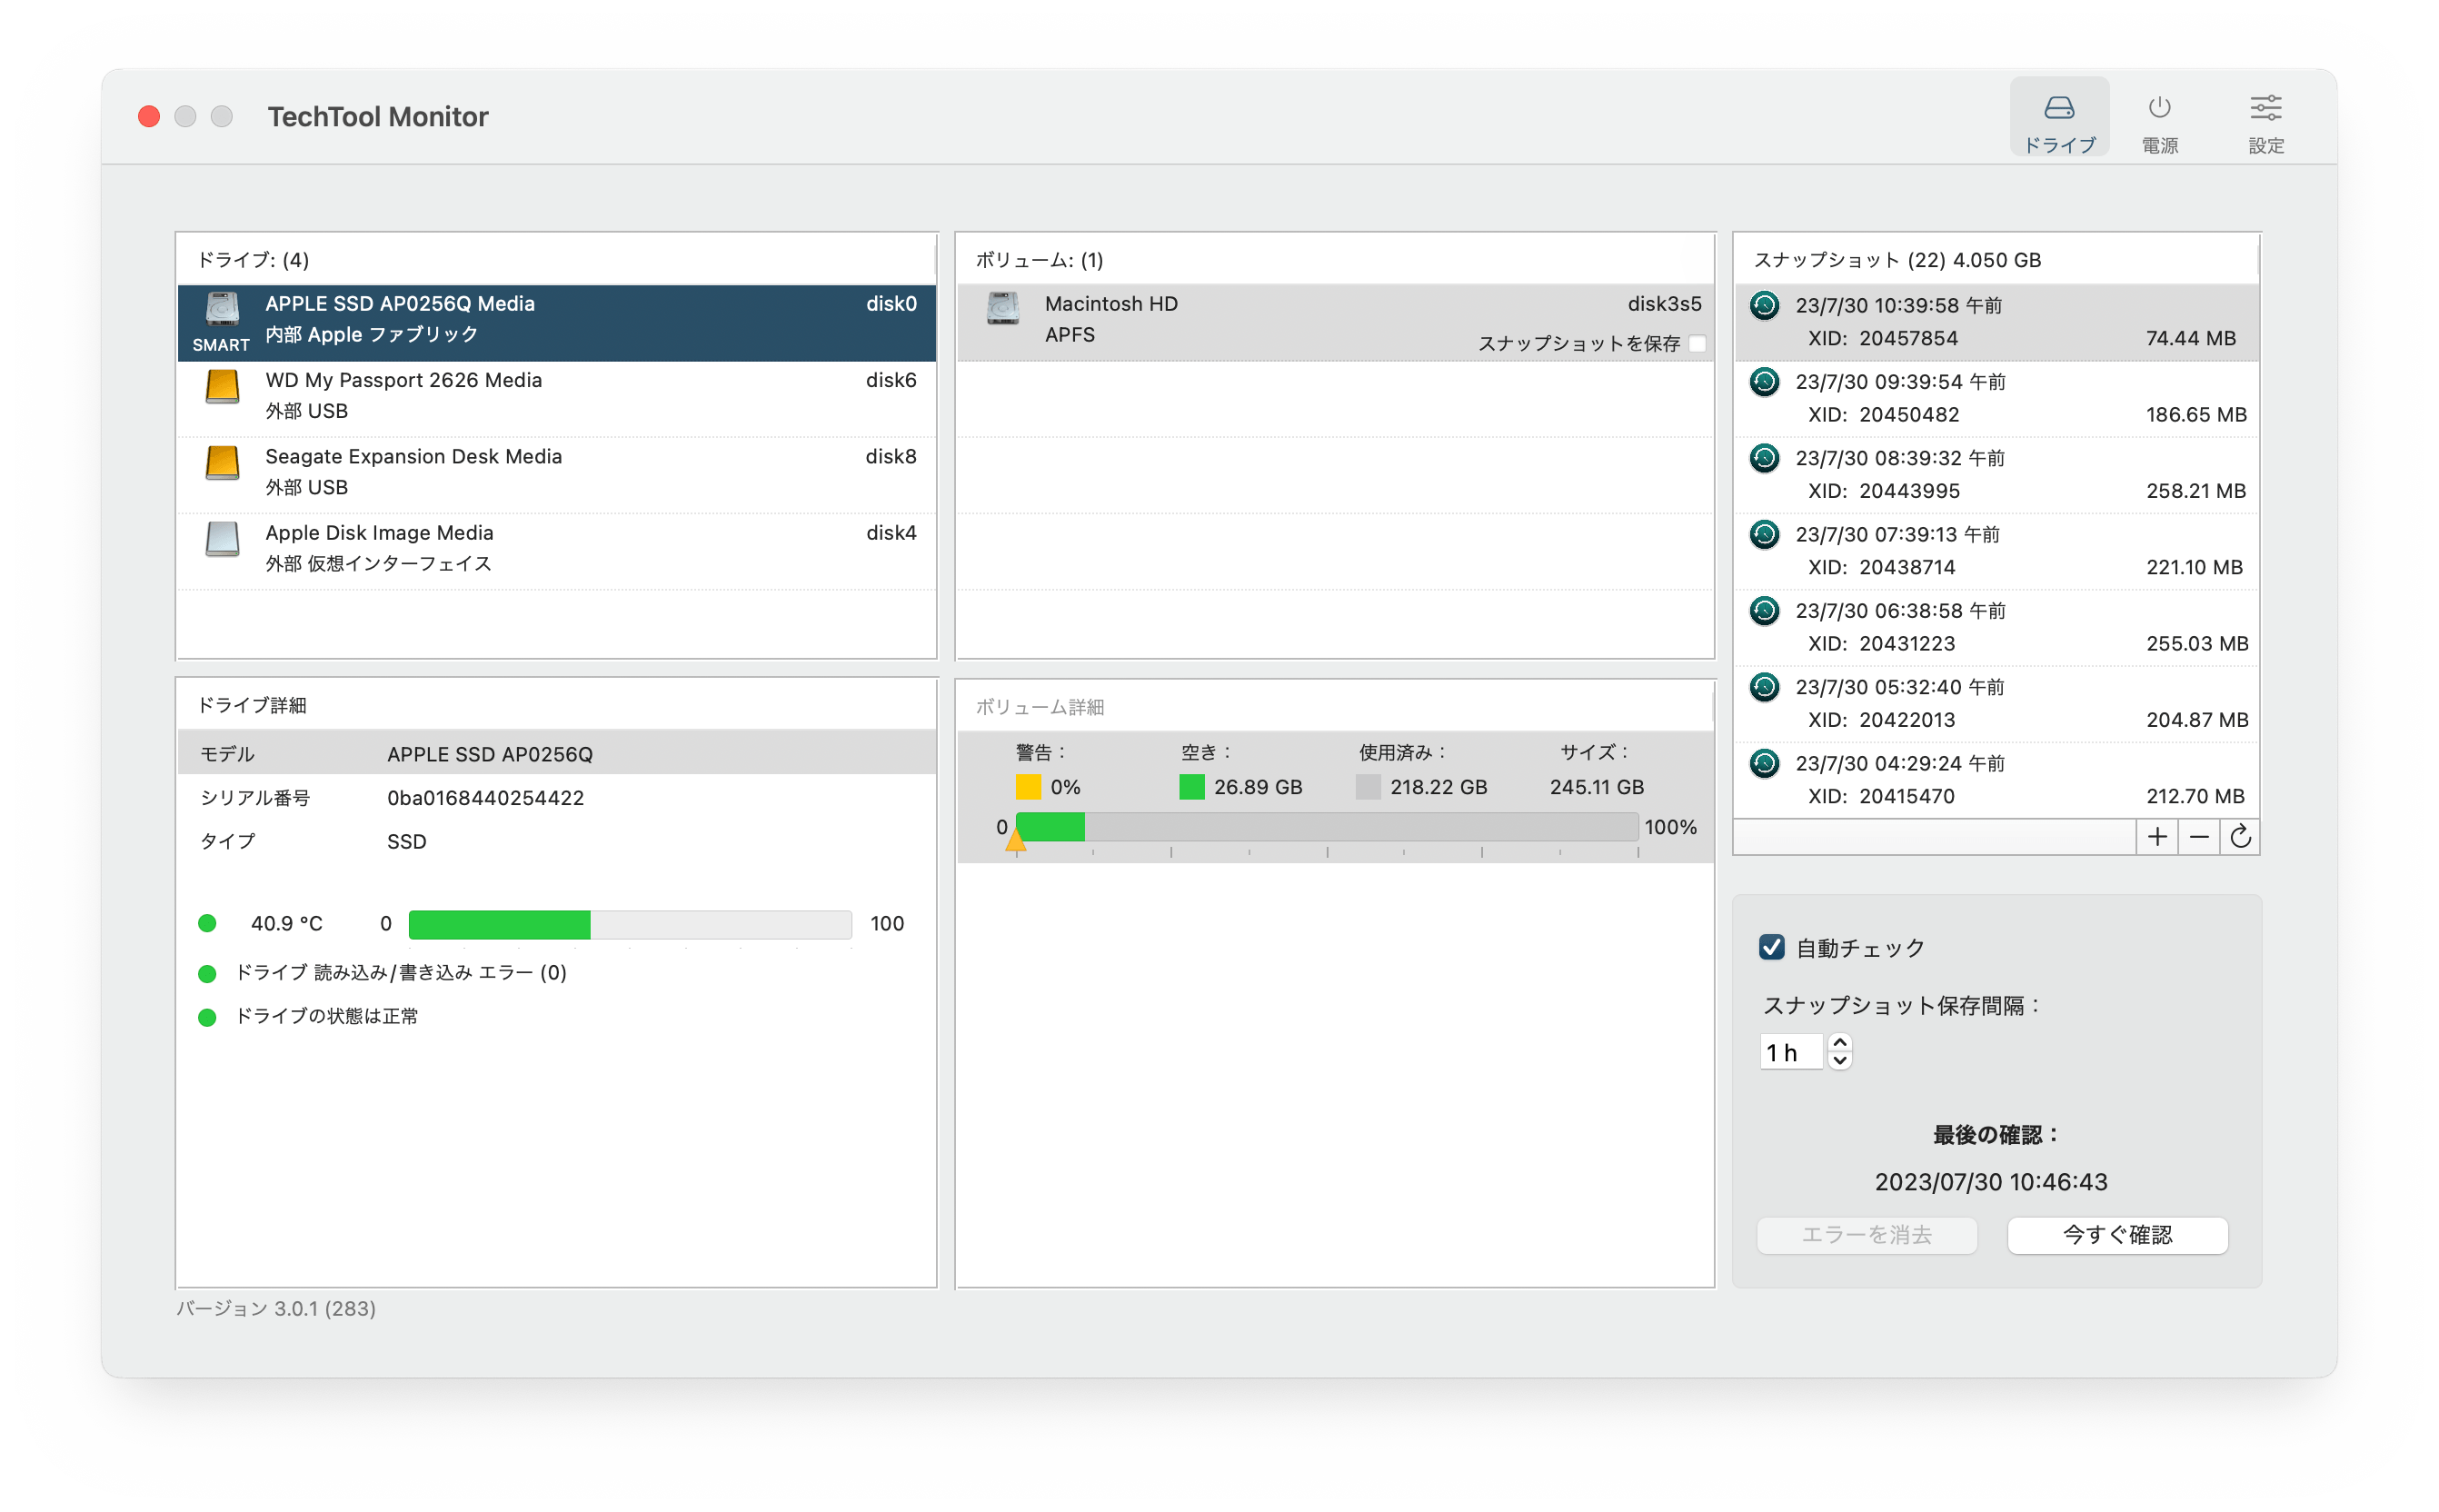Screen dimensions: 2439x1512
Task: Click the refresh snapshots icon
Action: click(2240, 837)
